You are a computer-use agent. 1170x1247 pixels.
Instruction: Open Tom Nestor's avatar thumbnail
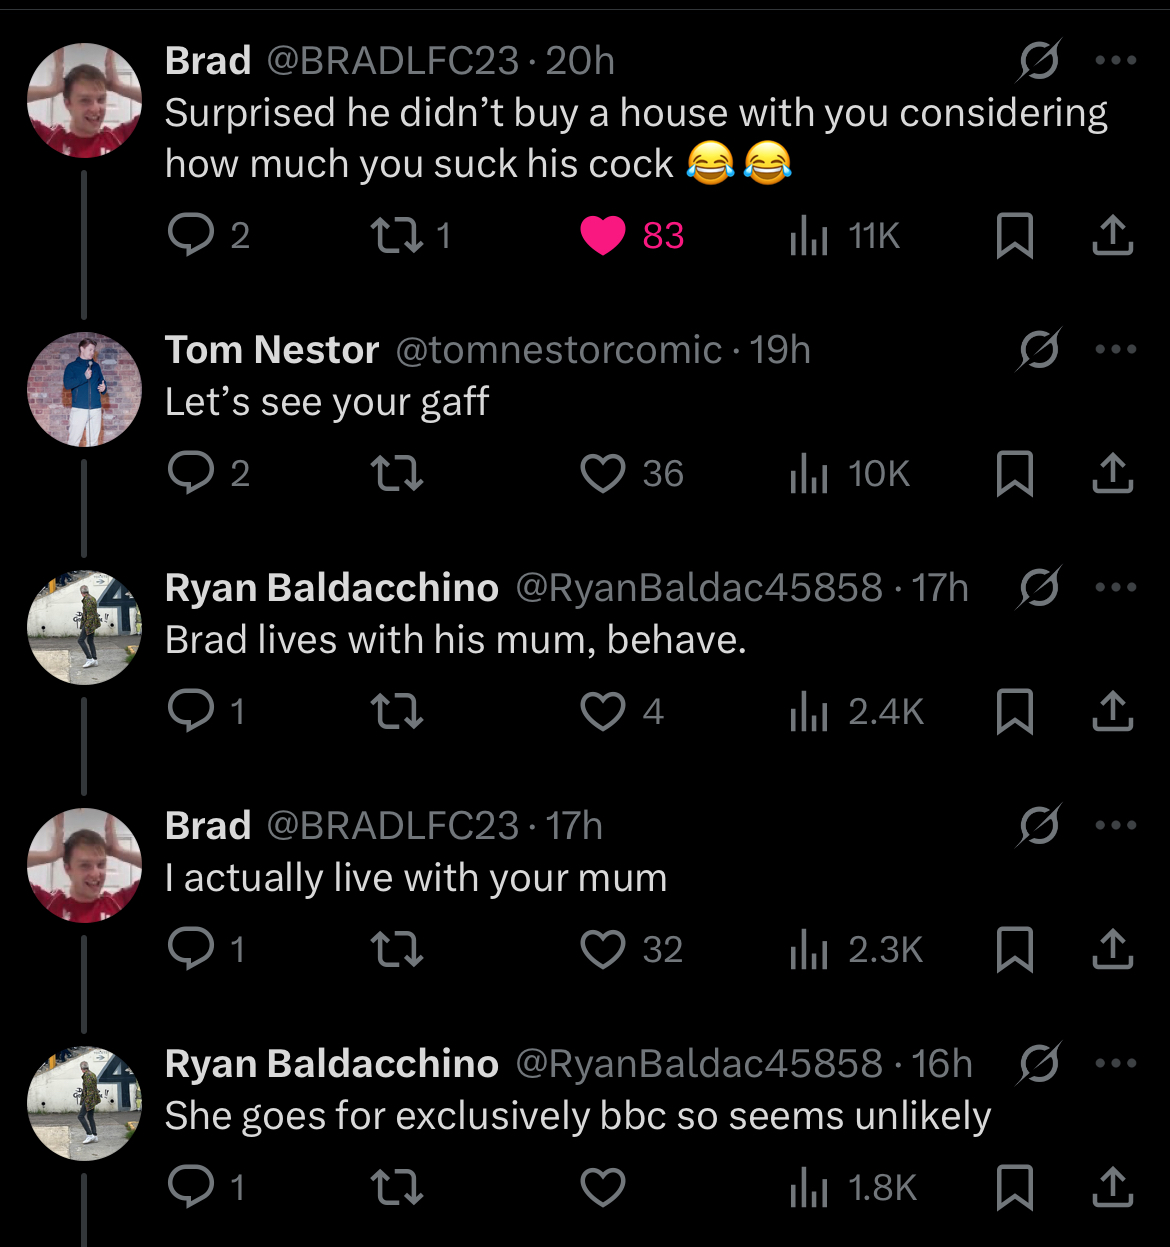(84, 388)
